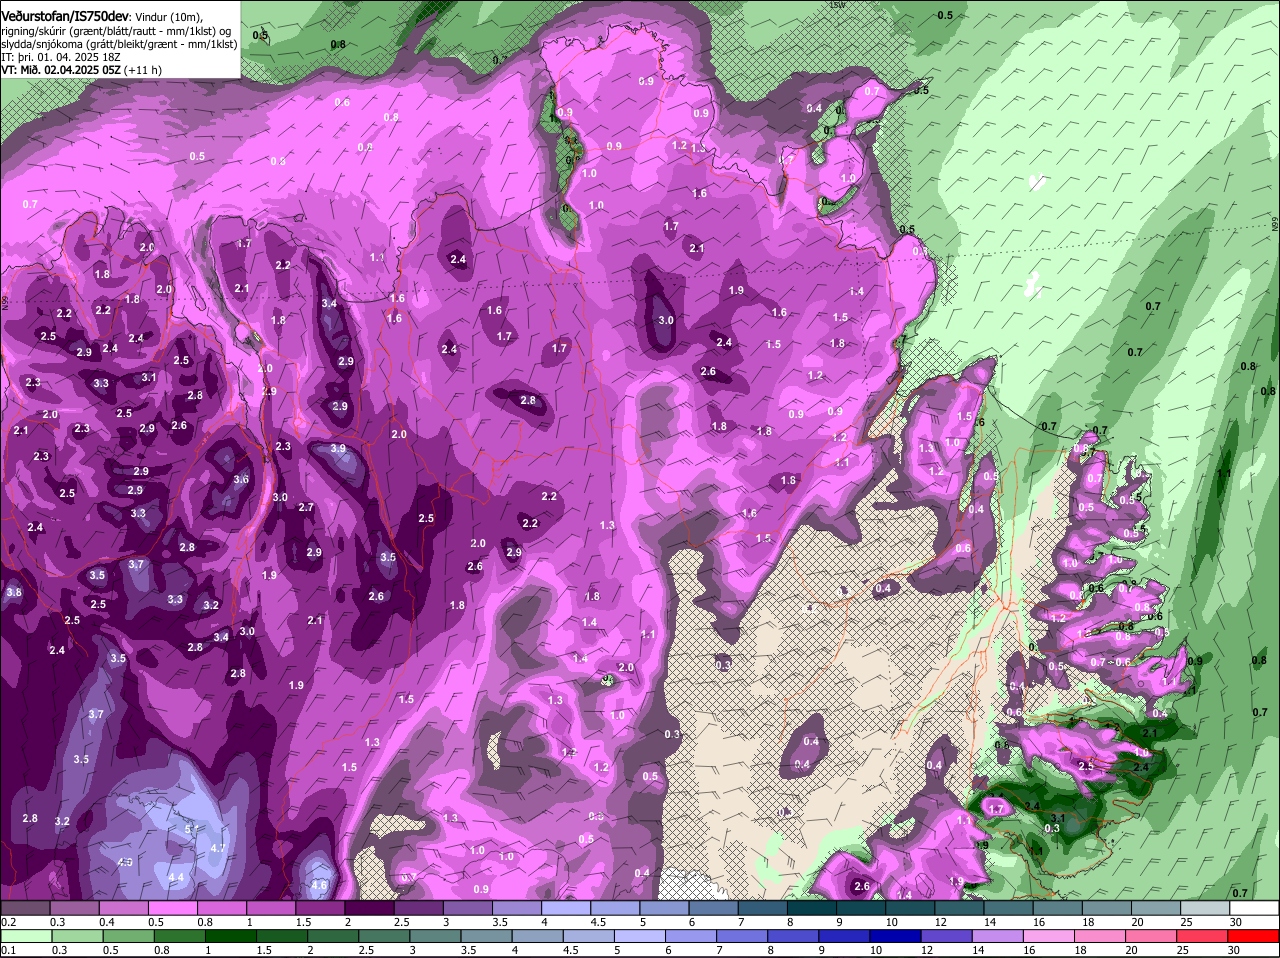
Task: Click the VT: Mið. 02.04.2025 05Z (+11 h) line
Action: pyautogui.click(x=82, y=70)
